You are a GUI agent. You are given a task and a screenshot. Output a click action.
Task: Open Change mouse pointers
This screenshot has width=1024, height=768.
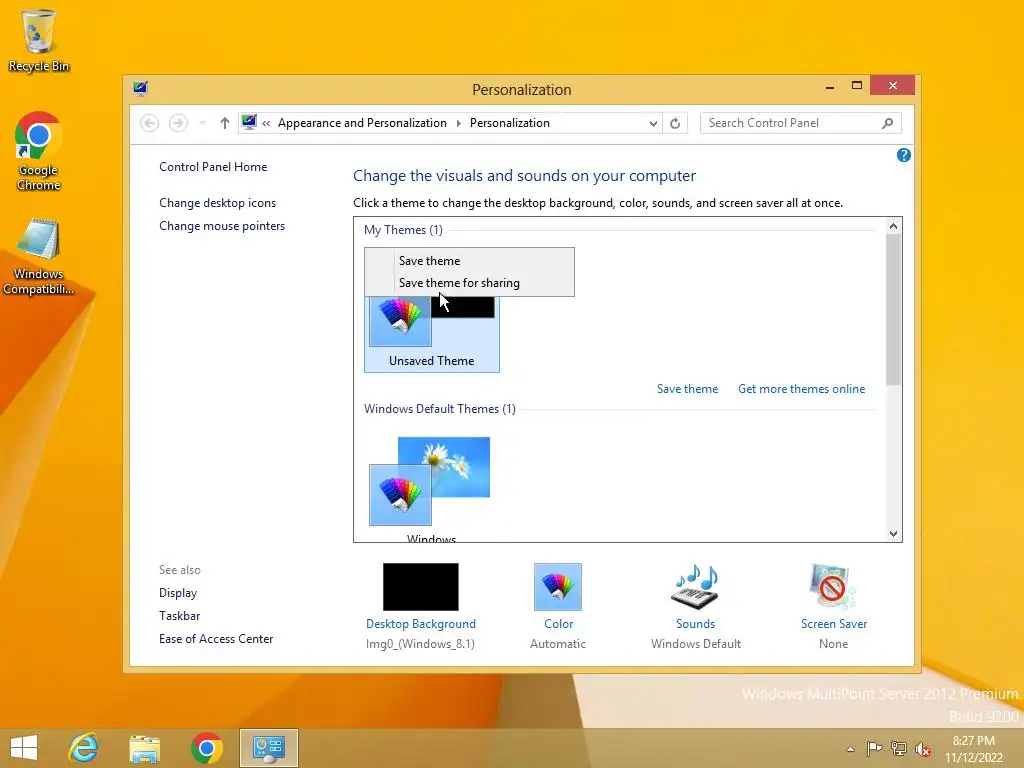(x=222, y=226)
